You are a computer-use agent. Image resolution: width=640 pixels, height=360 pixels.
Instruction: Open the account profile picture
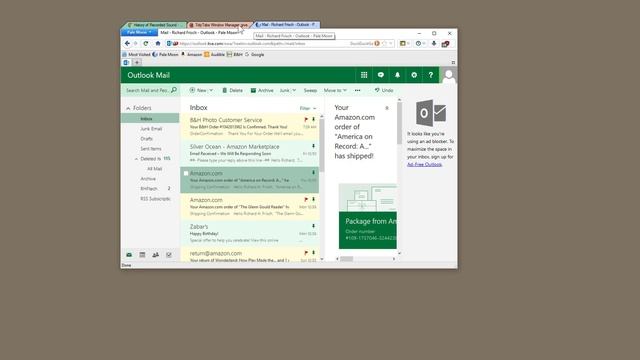(x=449, y=75)
